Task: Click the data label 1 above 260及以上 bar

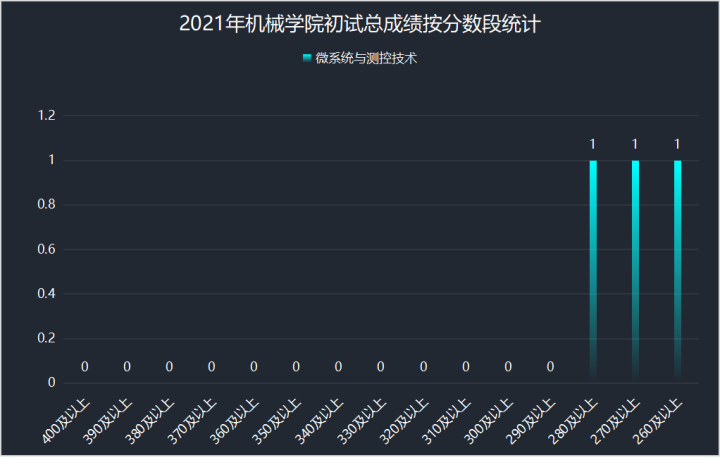Action: click(677, 144)
